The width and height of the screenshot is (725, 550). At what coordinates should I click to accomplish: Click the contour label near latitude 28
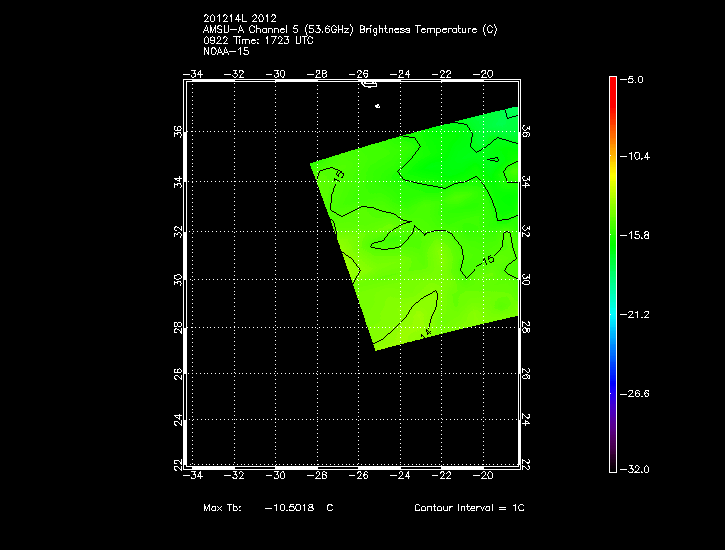click(425, 331)
